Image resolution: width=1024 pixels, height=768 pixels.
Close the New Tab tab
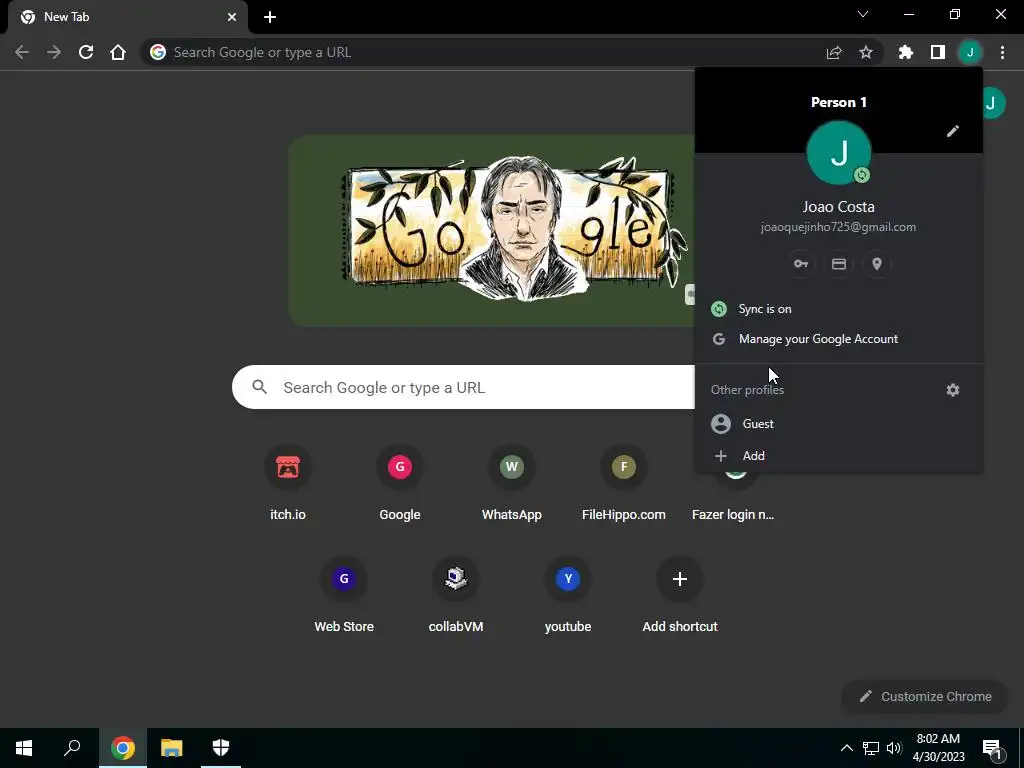click(x=232, y=17)
